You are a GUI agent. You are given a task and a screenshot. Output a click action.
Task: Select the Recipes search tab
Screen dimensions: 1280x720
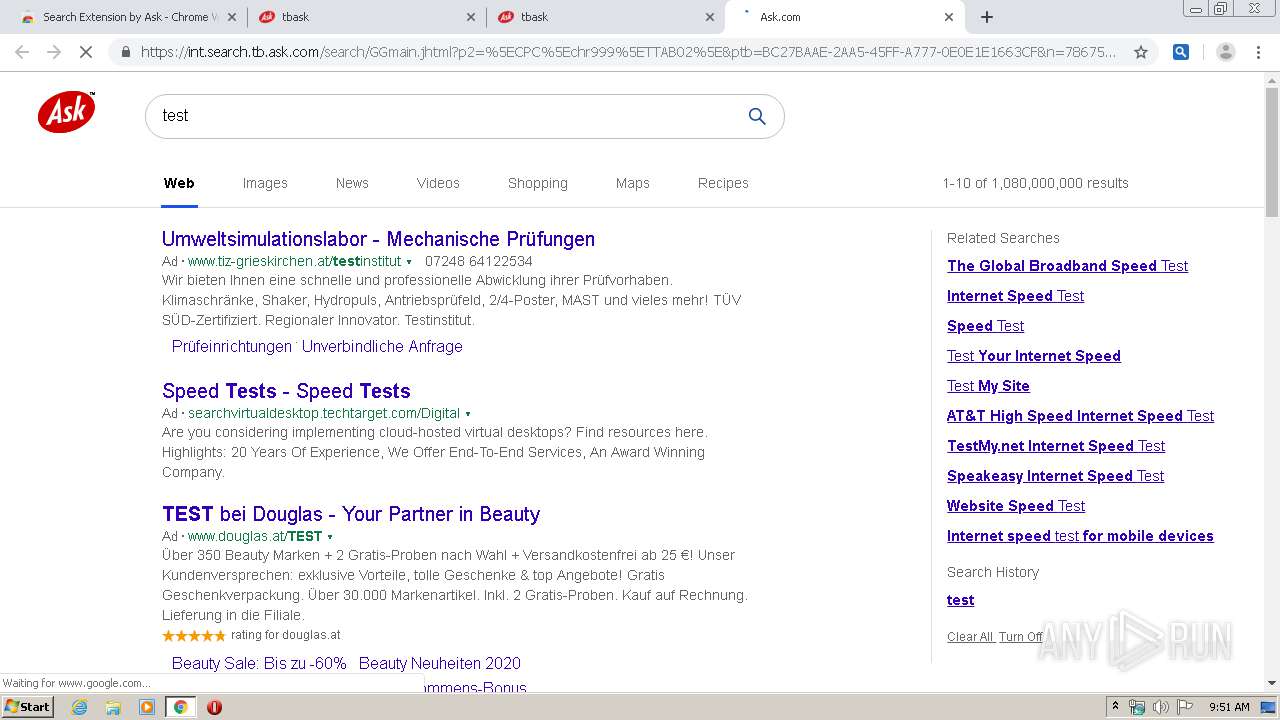tap(723, 183)
